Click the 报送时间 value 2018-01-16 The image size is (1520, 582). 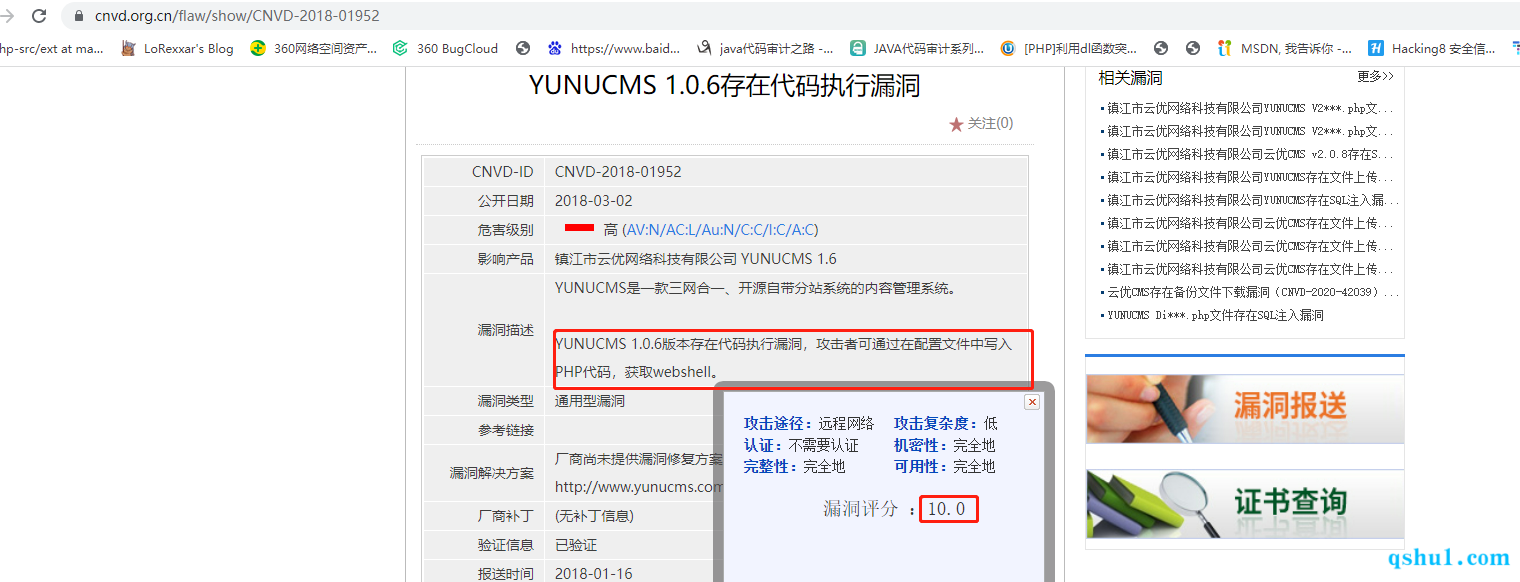(x=594, y=574)
